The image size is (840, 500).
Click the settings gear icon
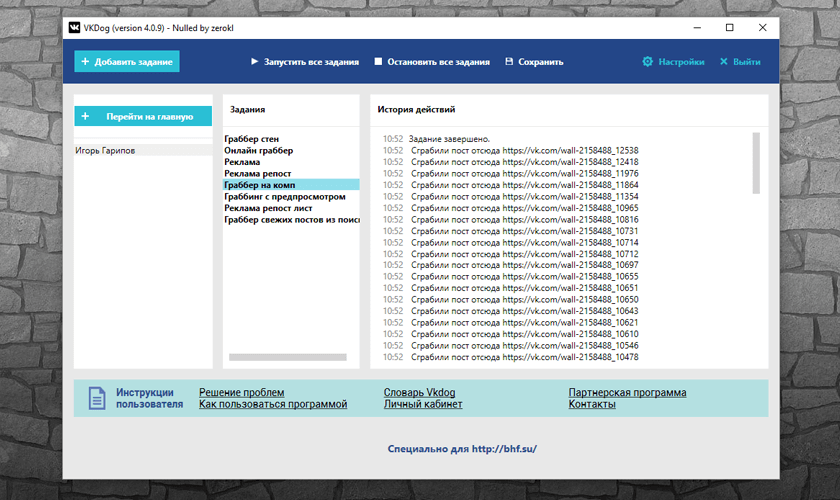648,62
